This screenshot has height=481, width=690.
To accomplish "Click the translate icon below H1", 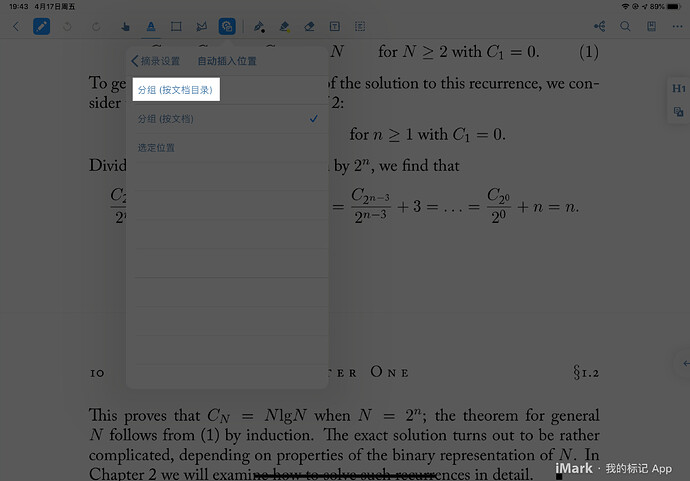I will 679,111.
